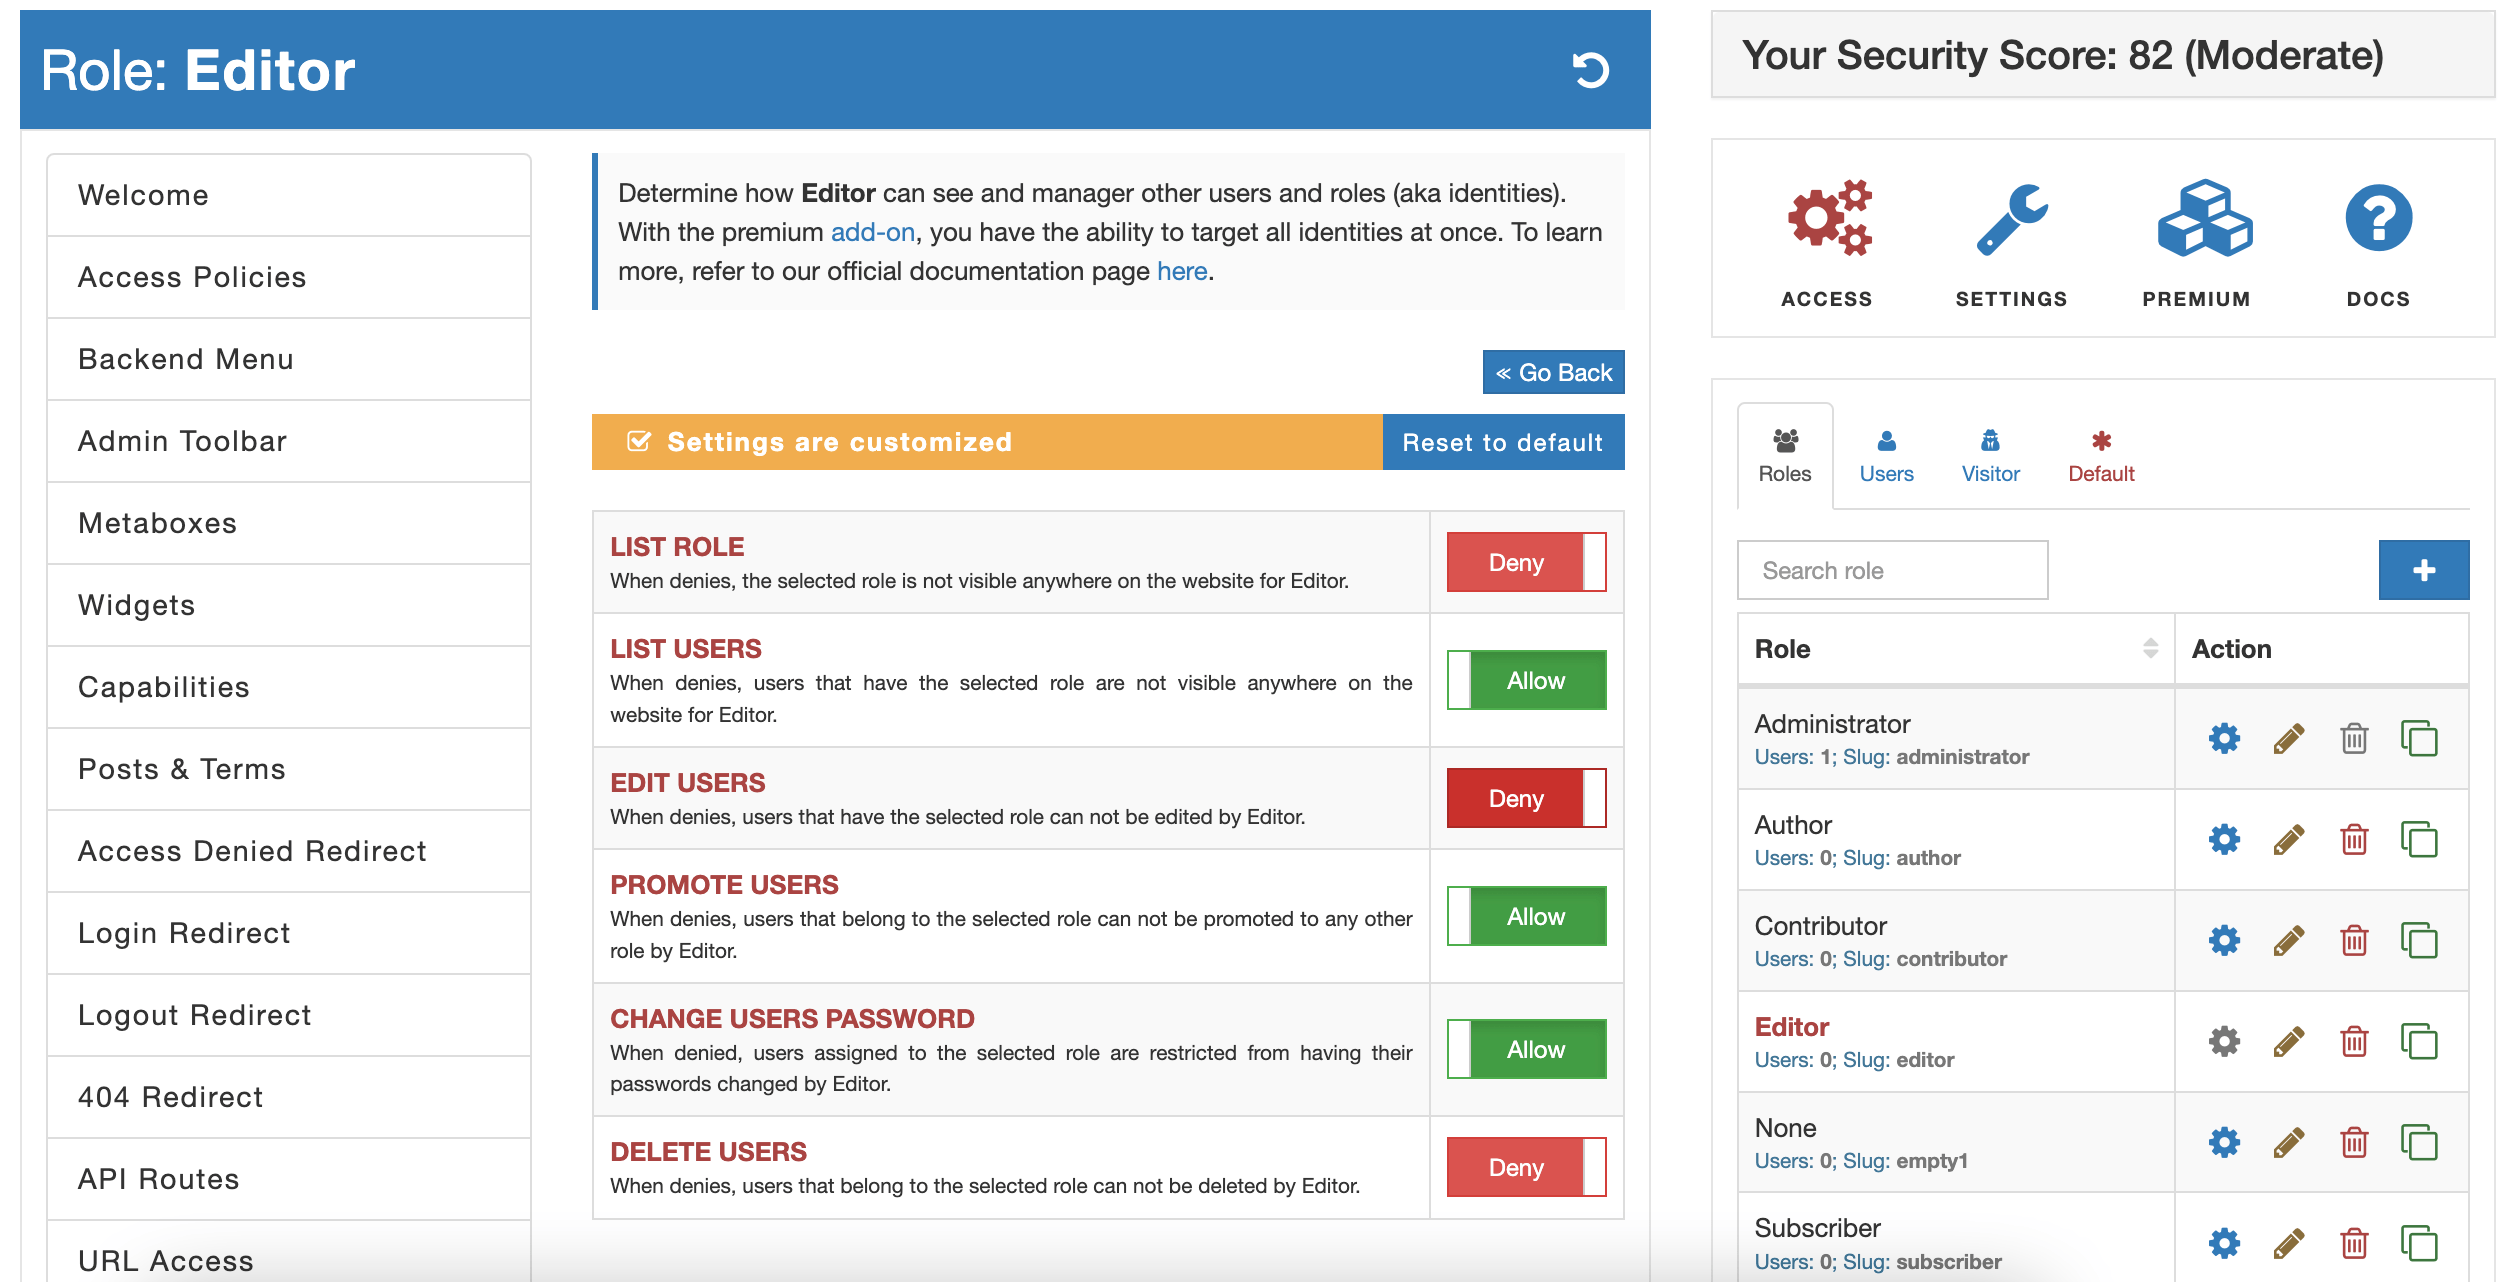Click Administrator manage gear icon
This screenshot has width=2516, height=1282.
pos(2224,739)
